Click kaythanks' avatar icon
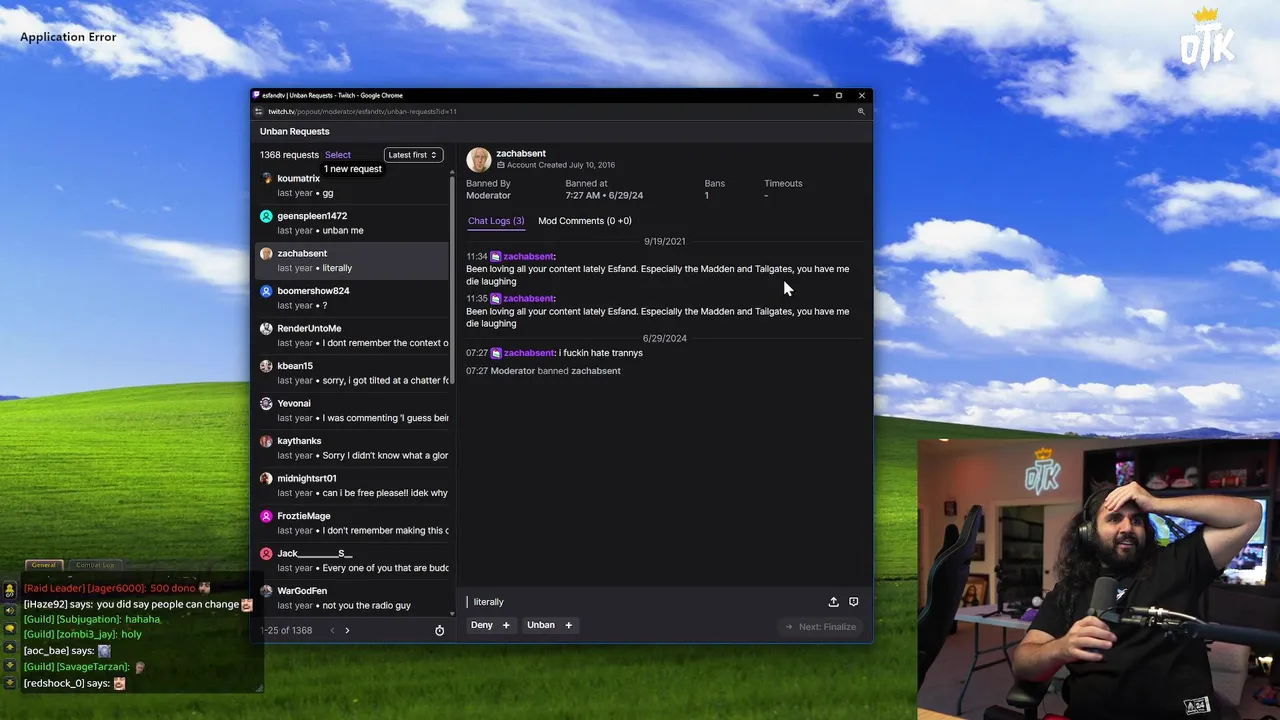 pos(266,441)
